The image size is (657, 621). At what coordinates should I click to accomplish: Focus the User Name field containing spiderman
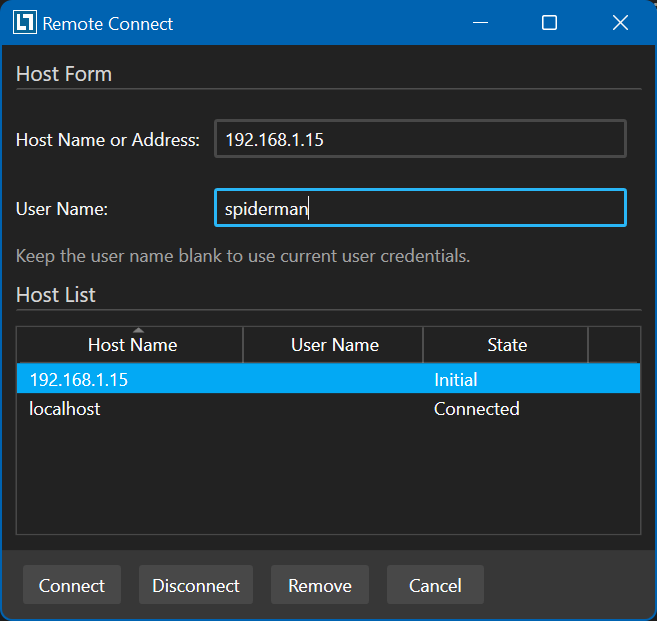pos(420,208)
